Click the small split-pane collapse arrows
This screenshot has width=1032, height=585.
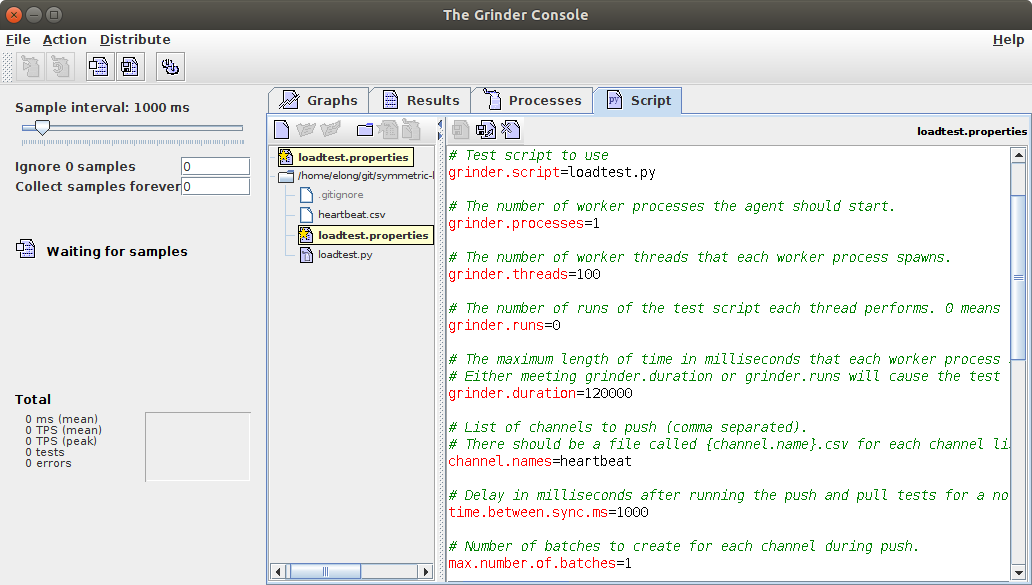point(440,130)
